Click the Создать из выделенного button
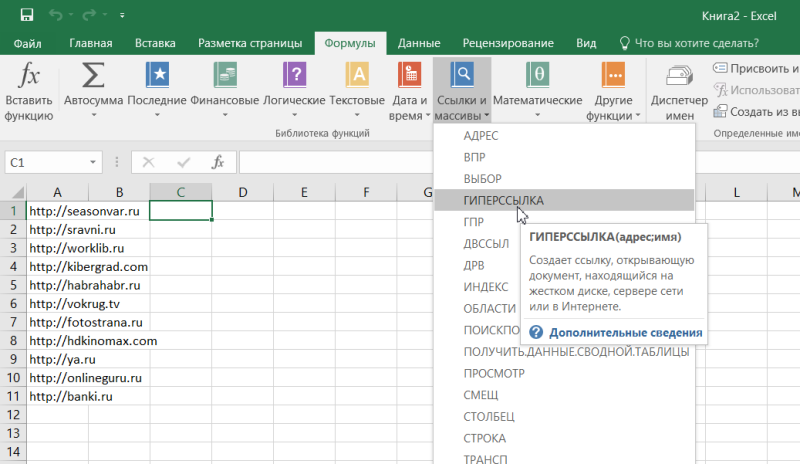This screenshot has width=800, height=464. (756, 111)
